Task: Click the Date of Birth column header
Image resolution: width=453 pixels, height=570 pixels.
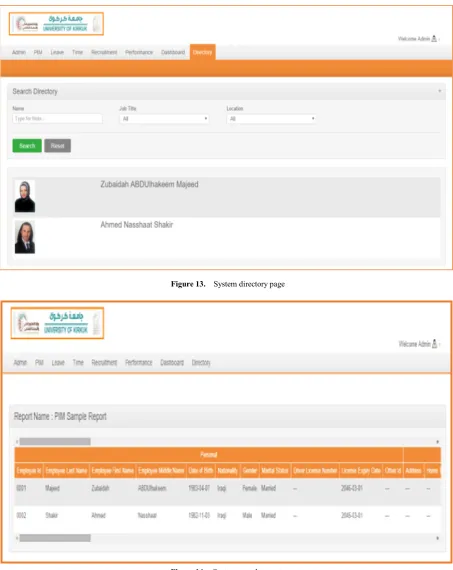Action: [201, 470]
